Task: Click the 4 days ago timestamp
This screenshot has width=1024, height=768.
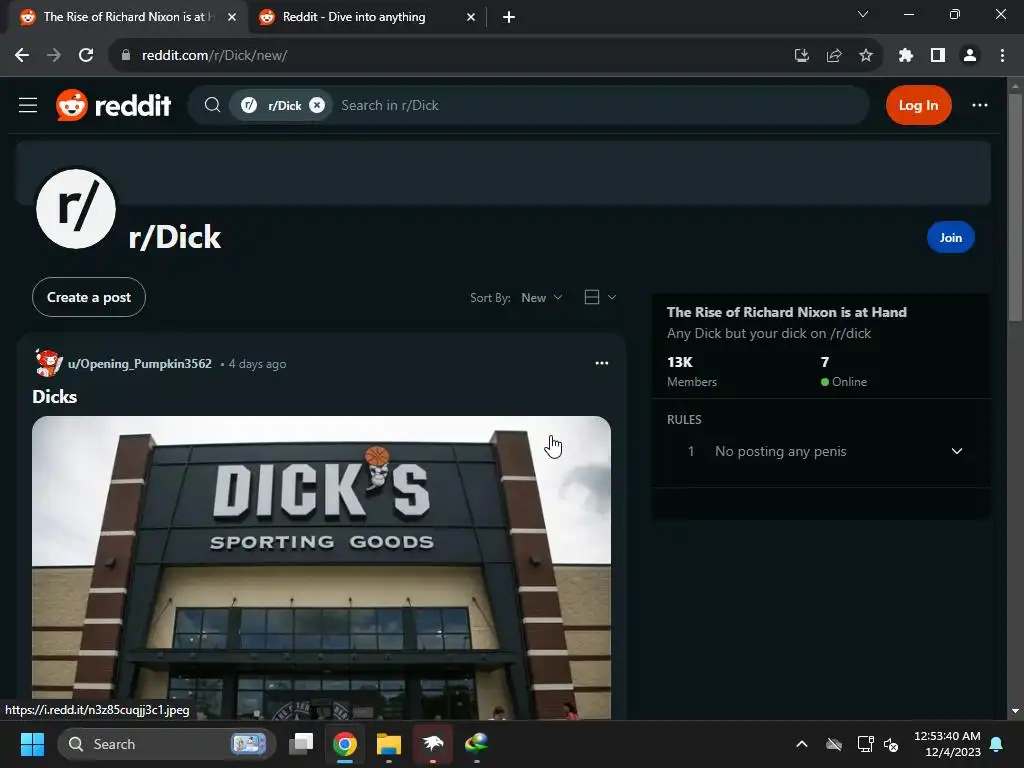Action: [x=257, y=364]
